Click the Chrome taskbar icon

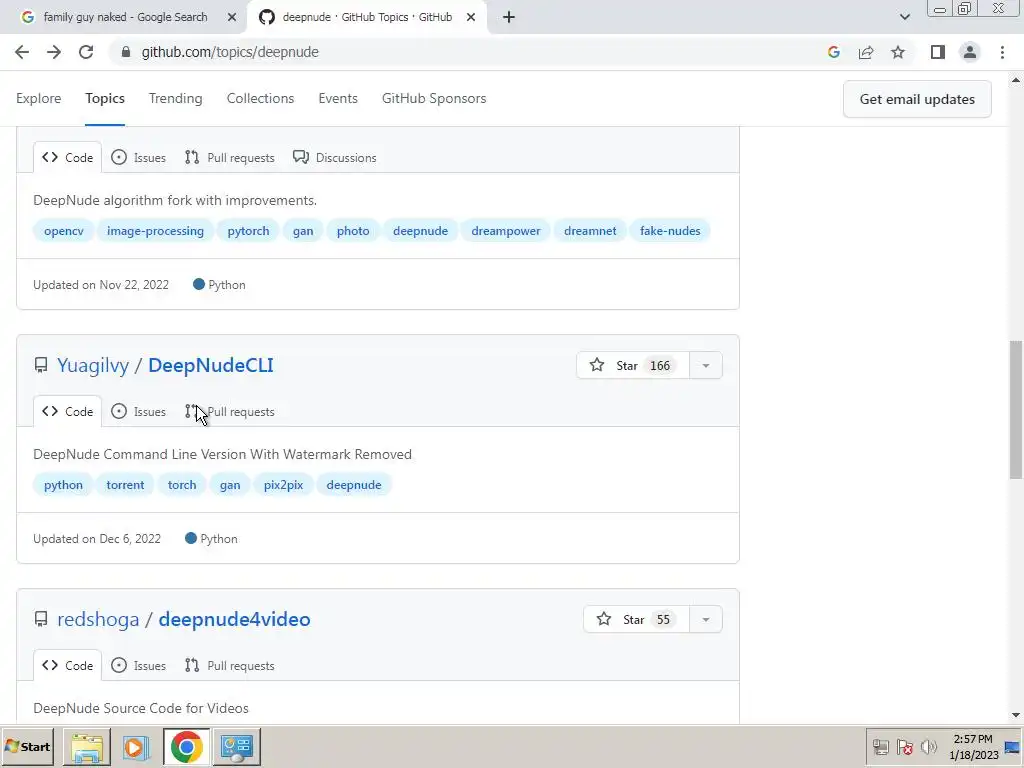[187, 747]
